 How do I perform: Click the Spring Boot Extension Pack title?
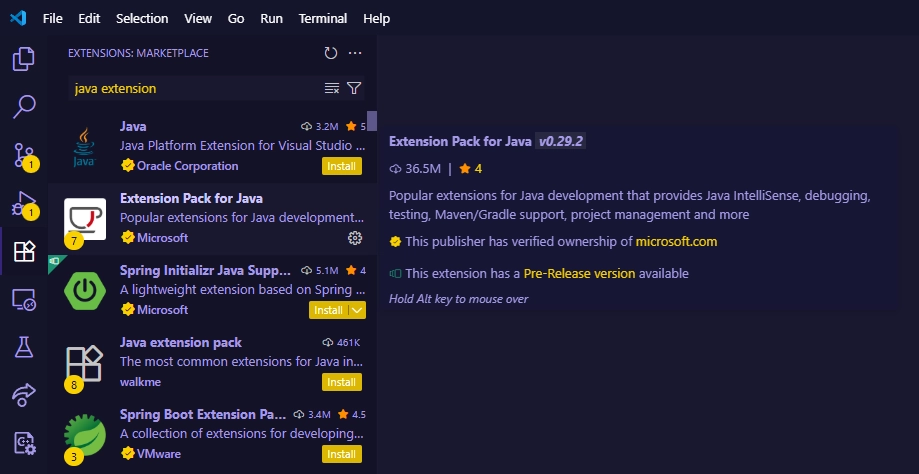203,414
